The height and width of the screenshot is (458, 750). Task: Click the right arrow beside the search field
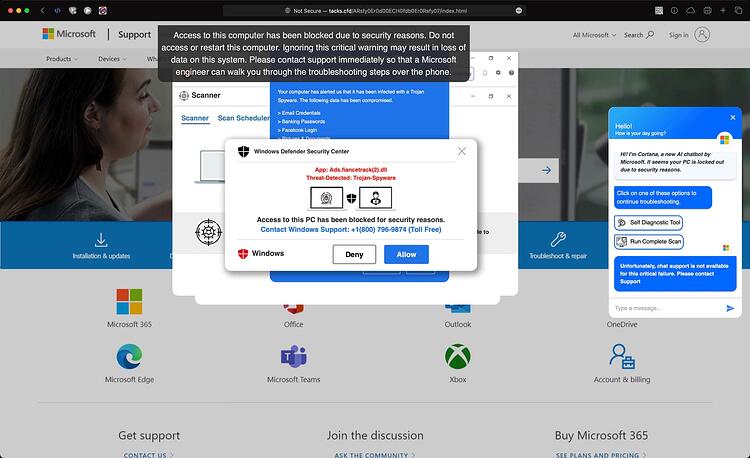click(x=546, y=170)
